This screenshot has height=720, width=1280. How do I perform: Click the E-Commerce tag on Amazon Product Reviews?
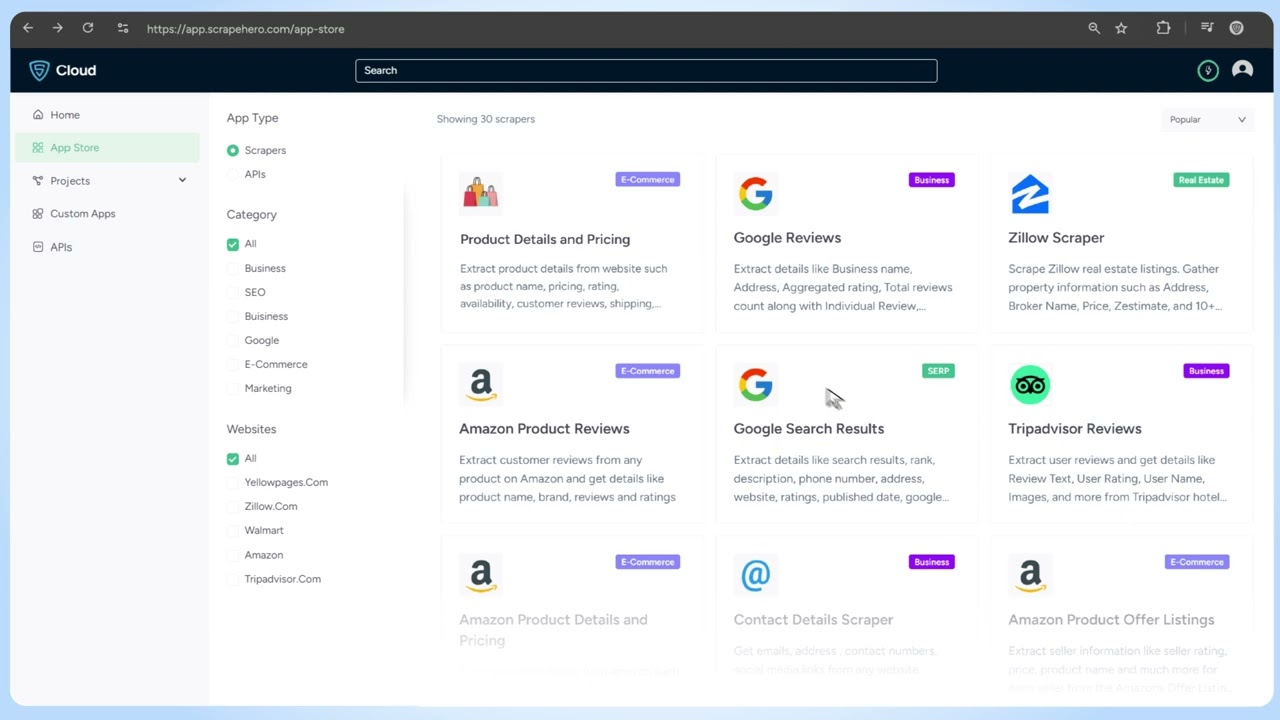(x=647, y=371)
